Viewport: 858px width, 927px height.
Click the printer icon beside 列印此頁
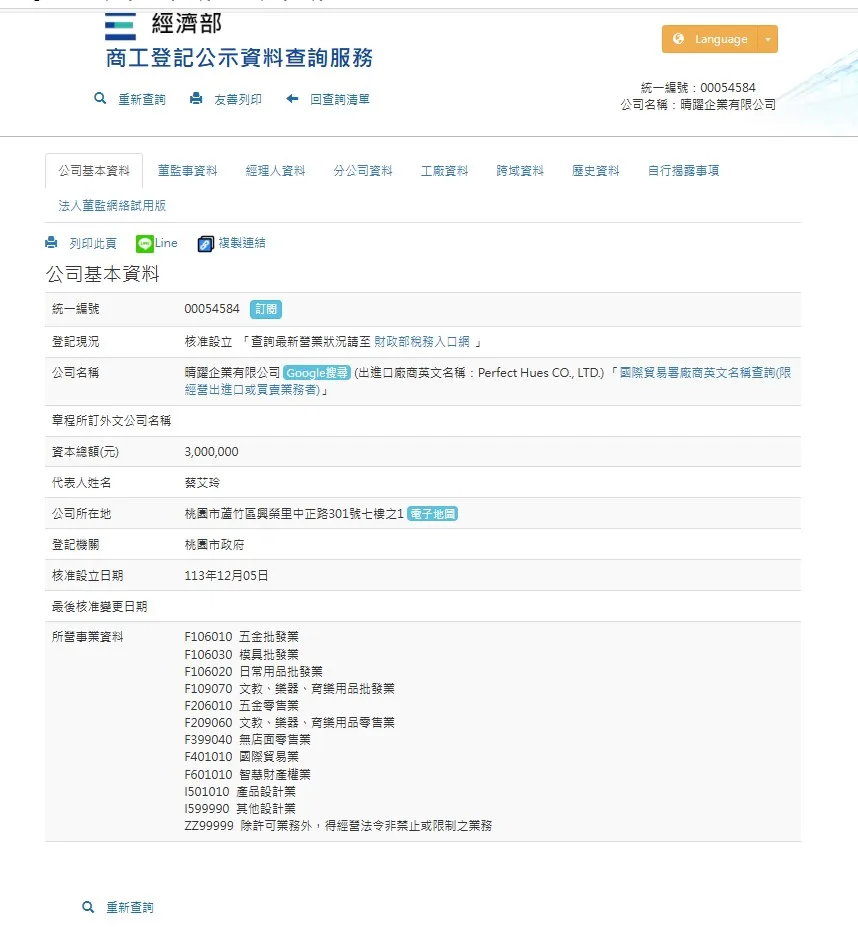pyautogui.click(x=51, y=242)
